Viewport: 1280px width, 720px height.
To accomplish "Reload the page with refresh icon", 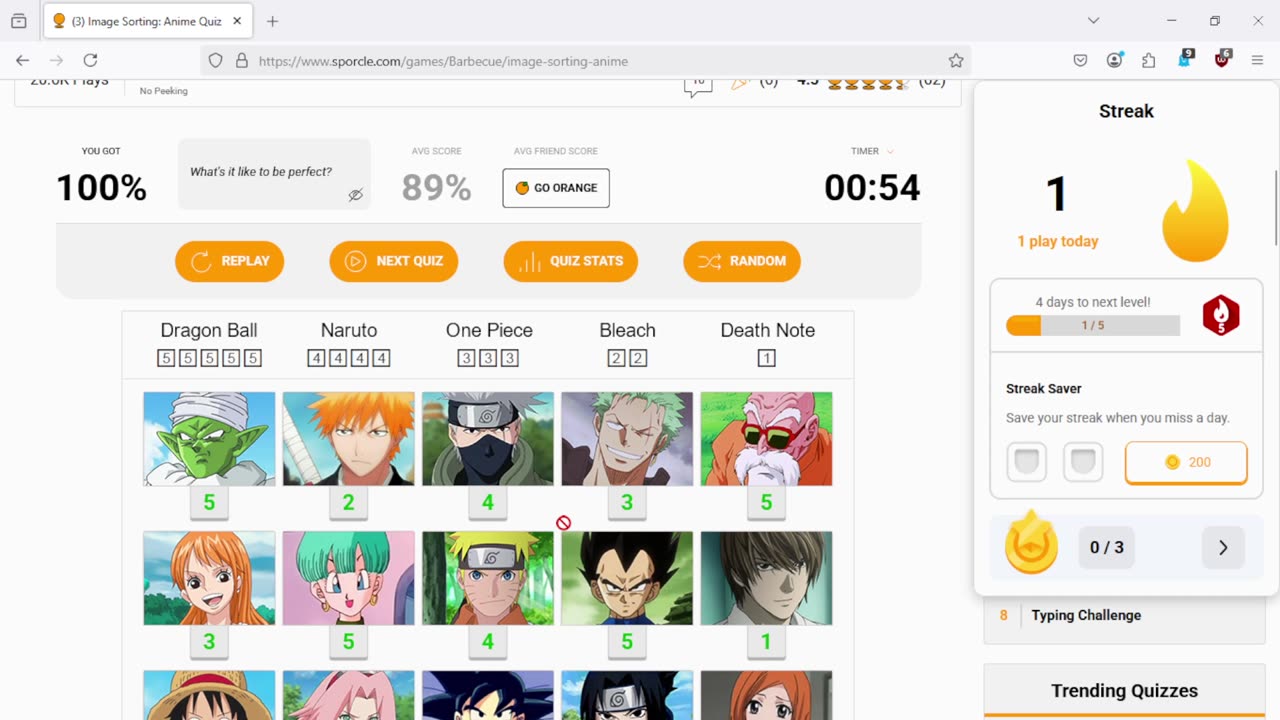I will pyautogui.click(x=90, y=60).
